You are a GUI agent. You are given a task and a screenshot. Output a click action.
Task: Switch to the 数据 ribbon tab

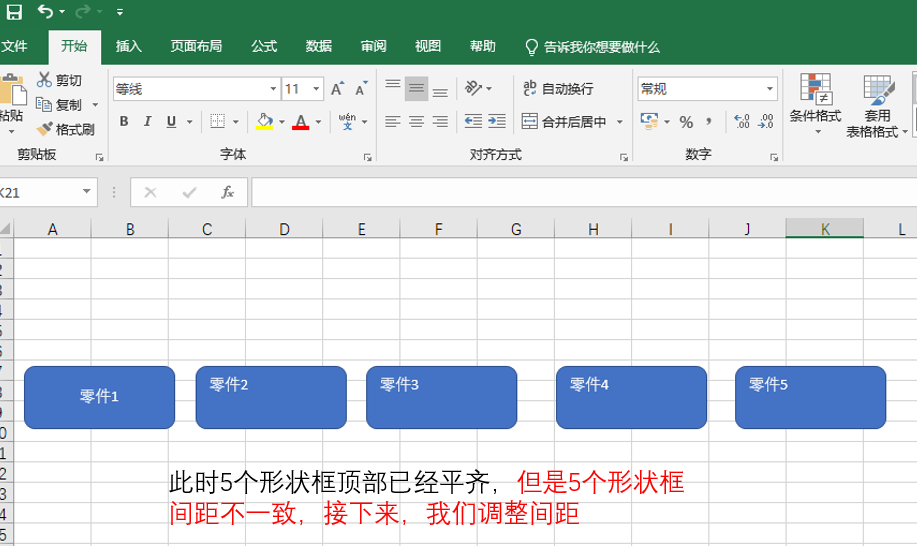coord(319,46)
